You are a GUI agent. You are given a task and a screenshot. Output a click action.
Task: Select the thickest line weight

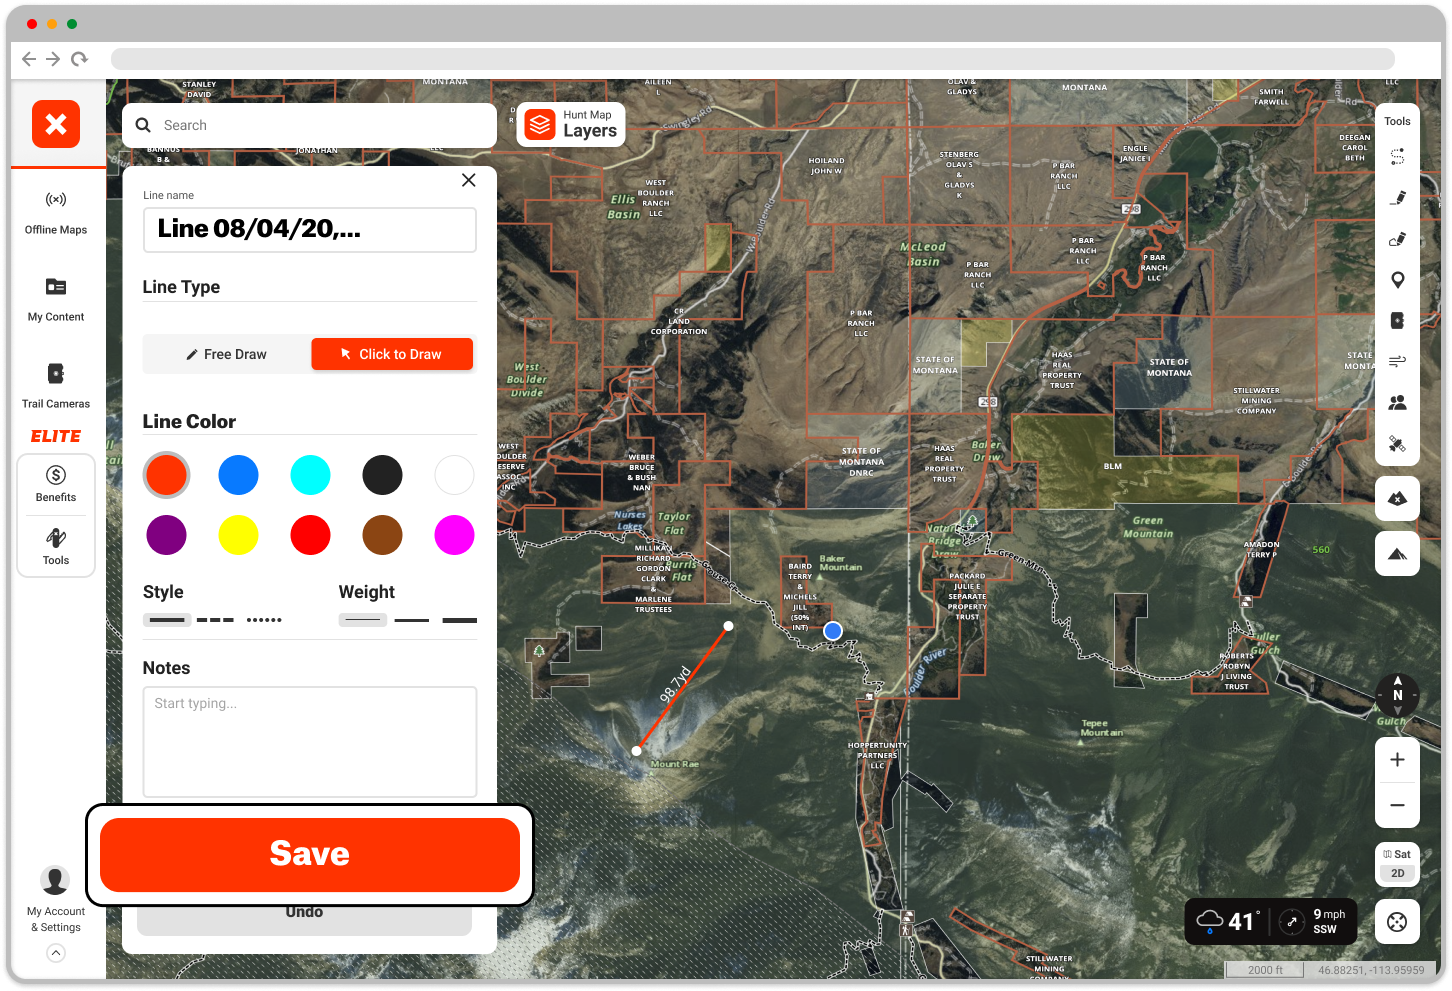click(459, 620)
